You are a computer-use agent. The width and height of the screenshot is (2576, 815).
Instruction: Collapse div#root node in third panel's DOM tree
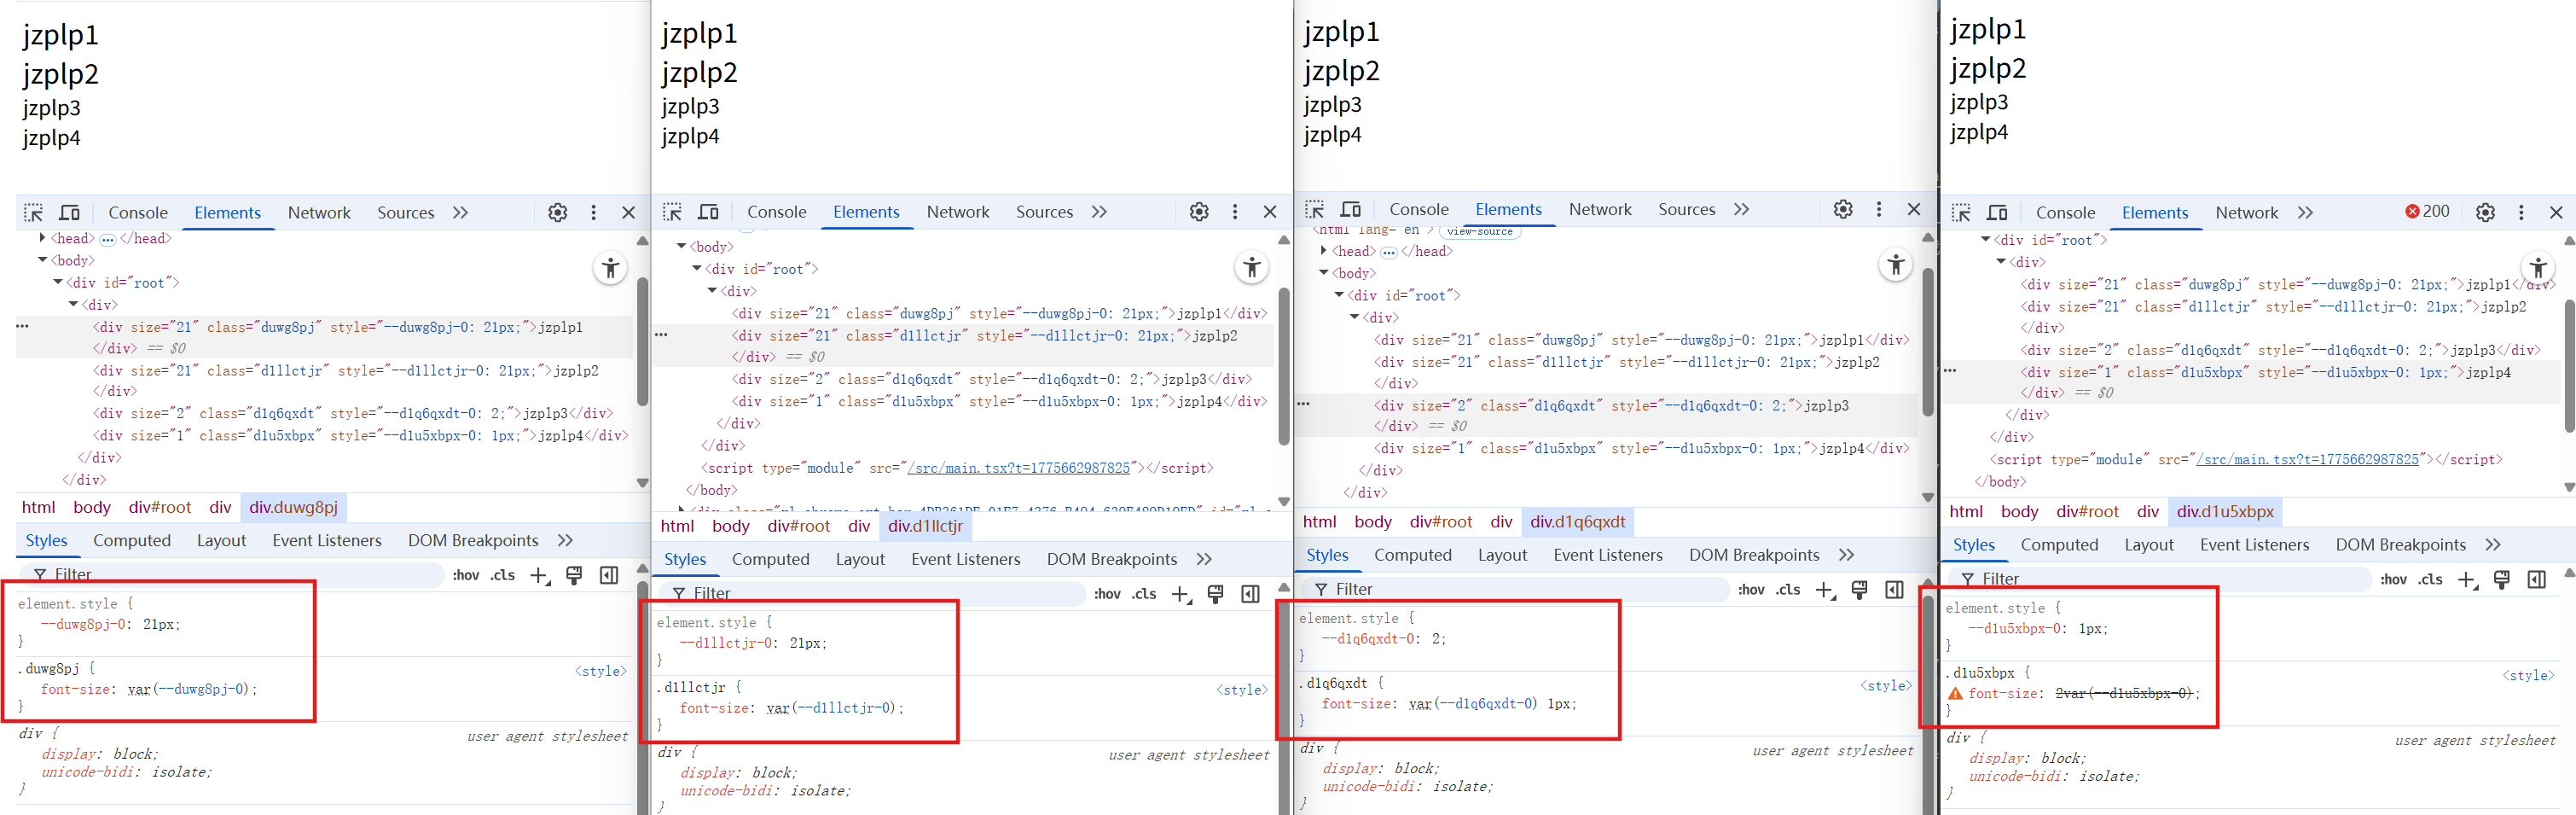click(1339, 295)
